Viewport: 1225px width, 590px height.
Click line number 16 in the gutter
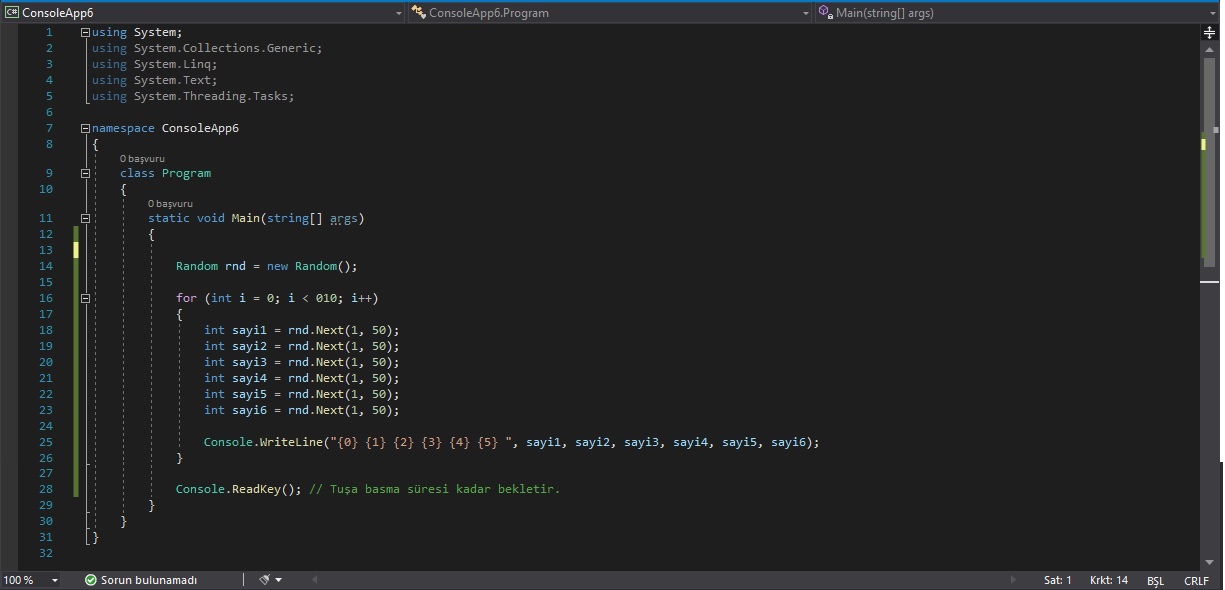46,298
